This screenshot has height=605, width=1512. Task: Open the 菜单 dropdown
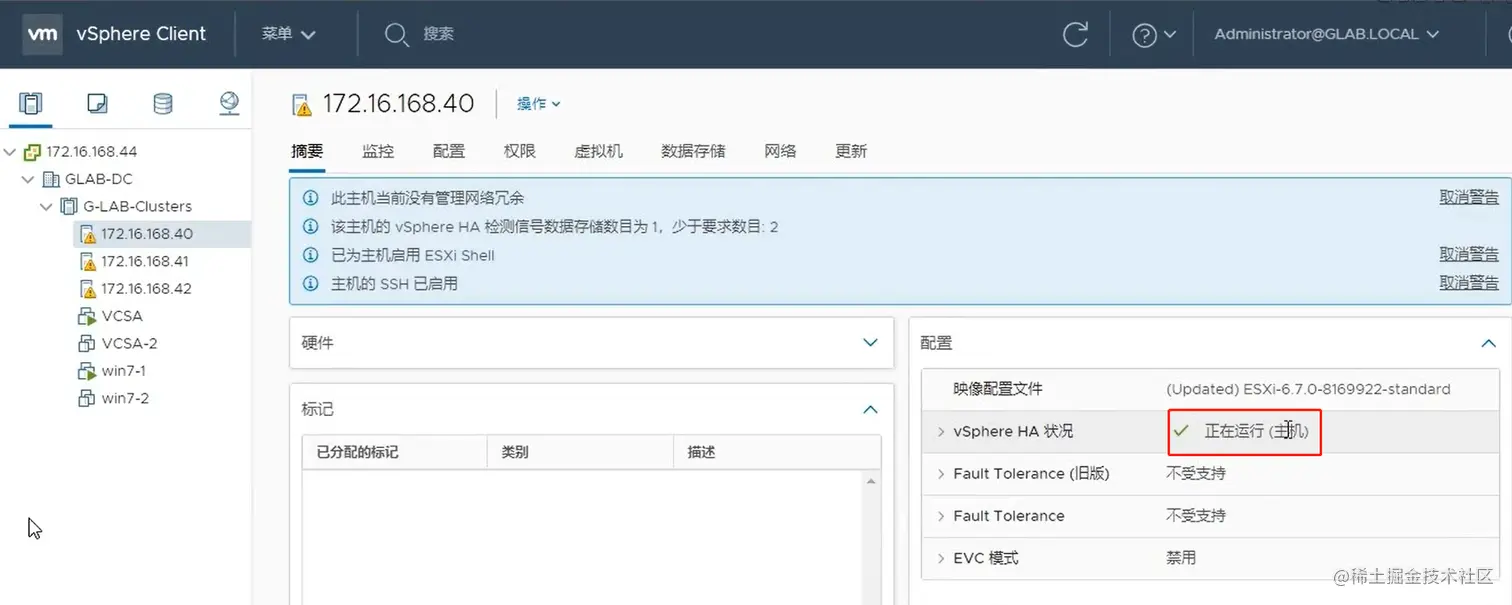click(x=289, y=34)
